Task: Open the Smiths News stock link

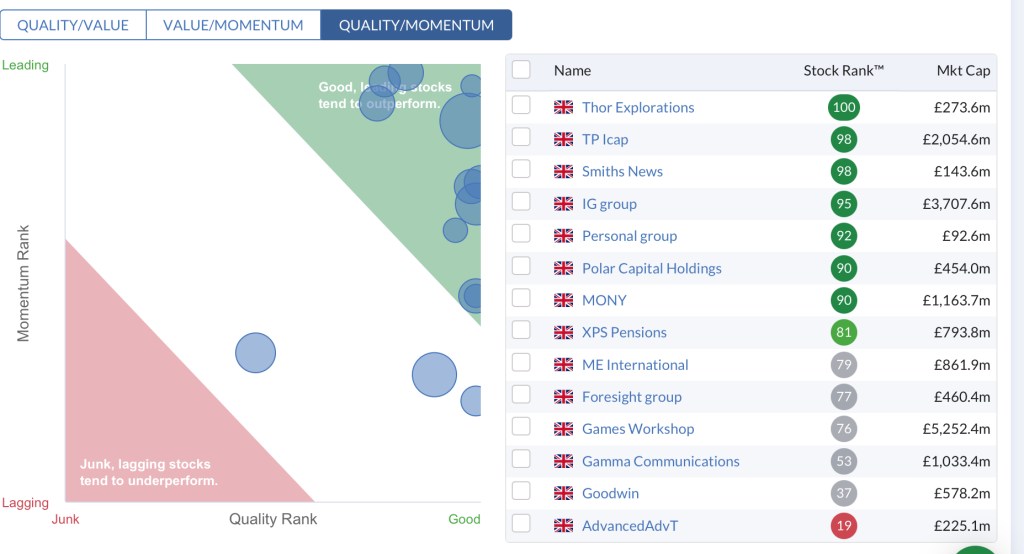Action: point(622,171)
